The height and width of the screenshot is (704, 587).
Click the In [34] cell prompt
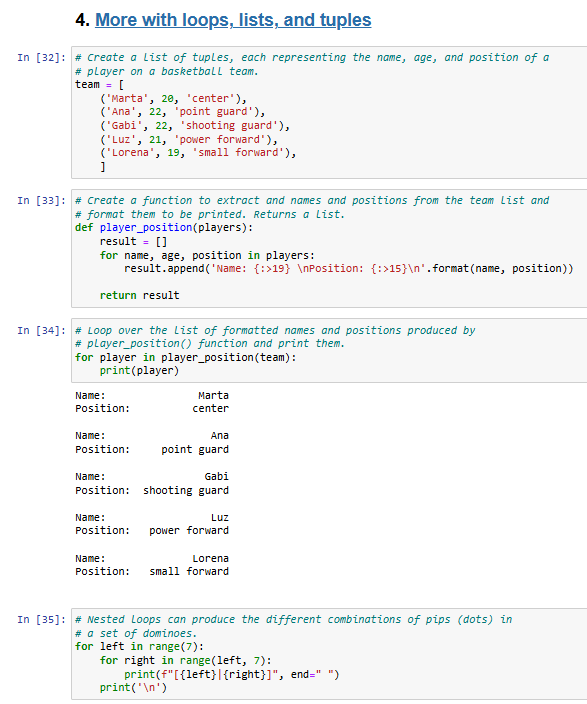tap(41, 330)
